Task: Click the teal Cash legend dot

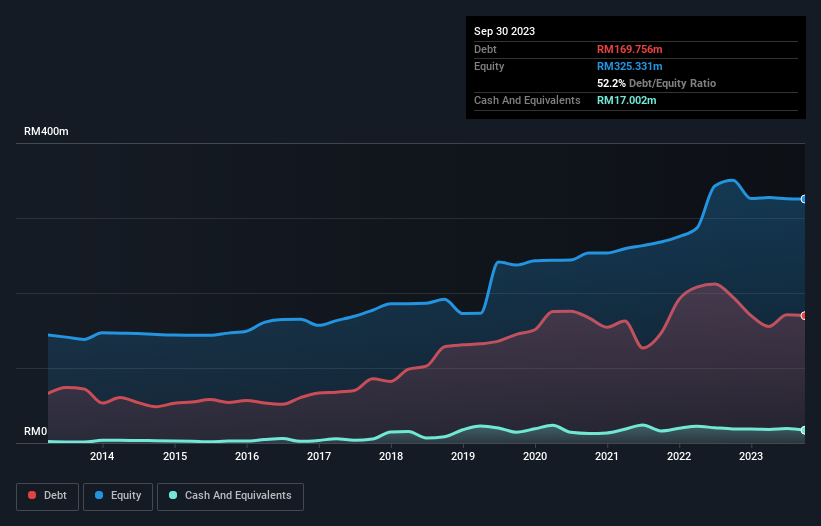Action: tap(173, 495)
